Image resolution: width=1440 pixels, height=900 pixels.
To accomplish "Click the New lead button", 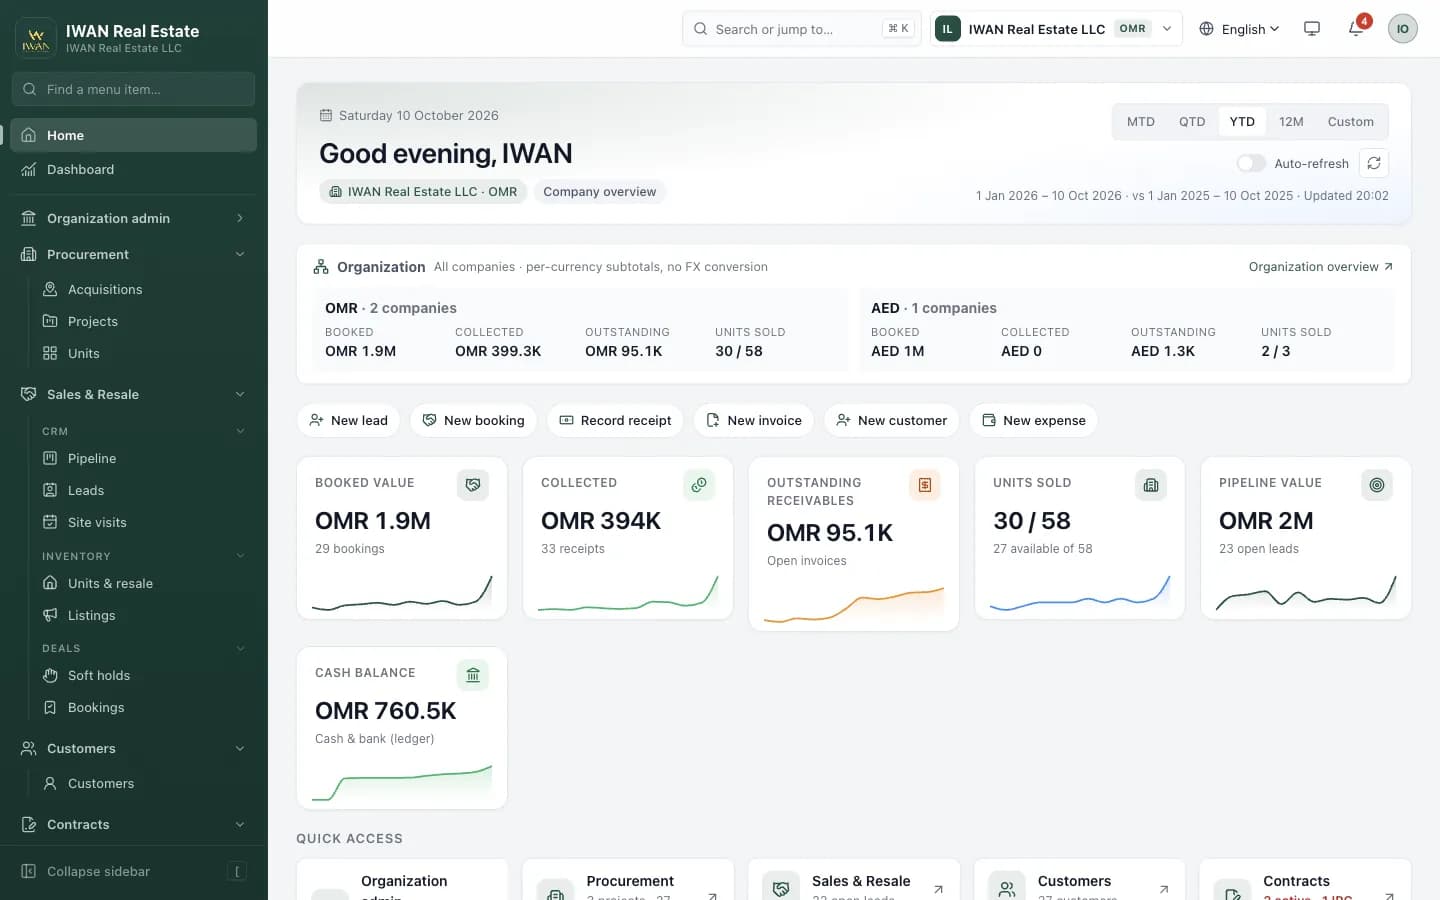I will (349, 420).
